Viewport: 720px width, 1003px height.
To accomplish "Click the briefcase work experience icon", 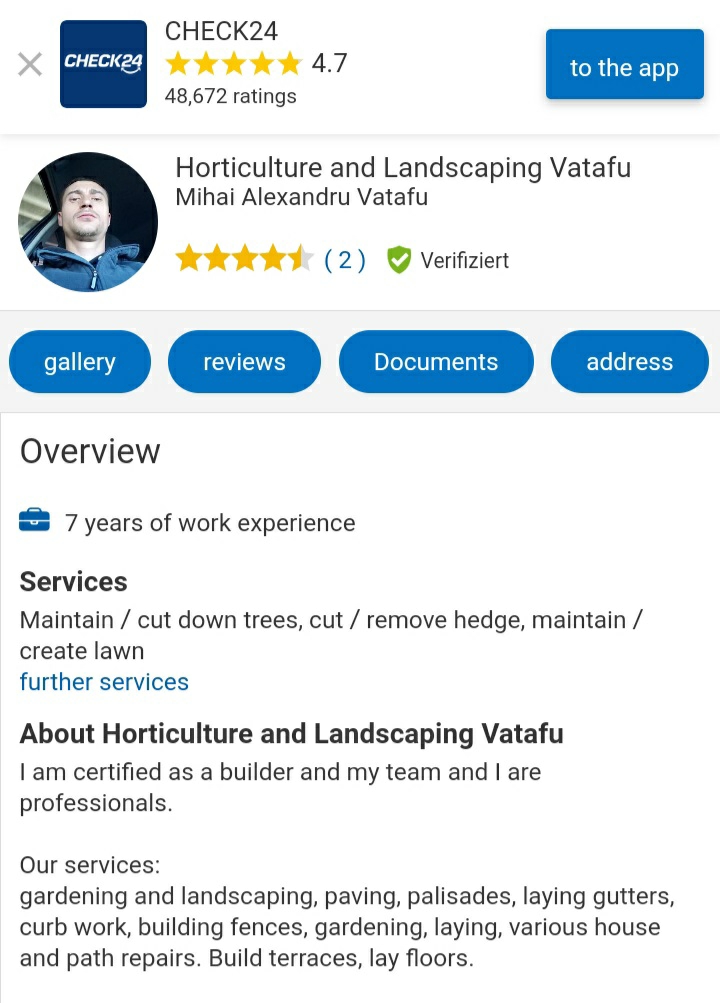I will click(x=34, y=521).
